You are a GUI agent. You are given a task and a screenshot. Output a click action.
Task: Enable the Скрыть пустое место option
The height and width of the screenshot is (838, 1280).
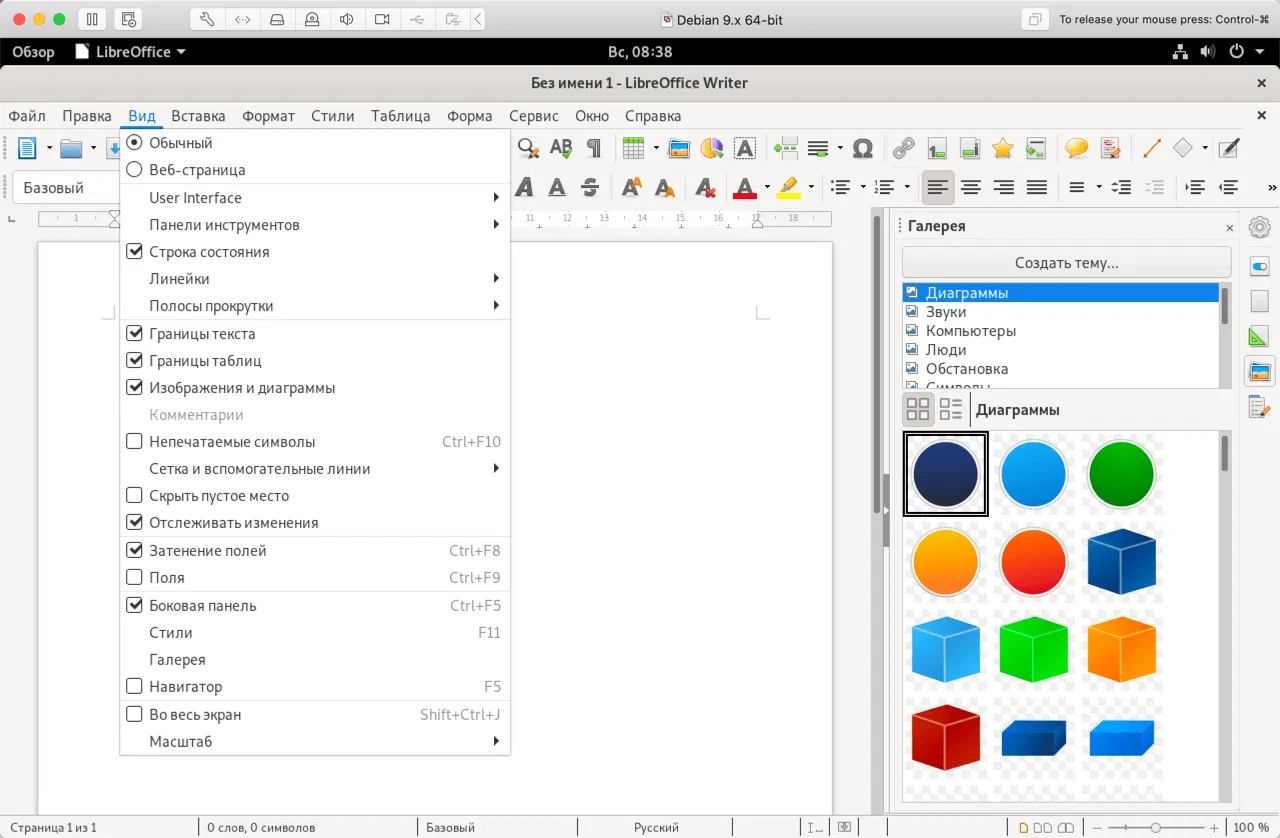pyautogui.click(x=315, y=496)
